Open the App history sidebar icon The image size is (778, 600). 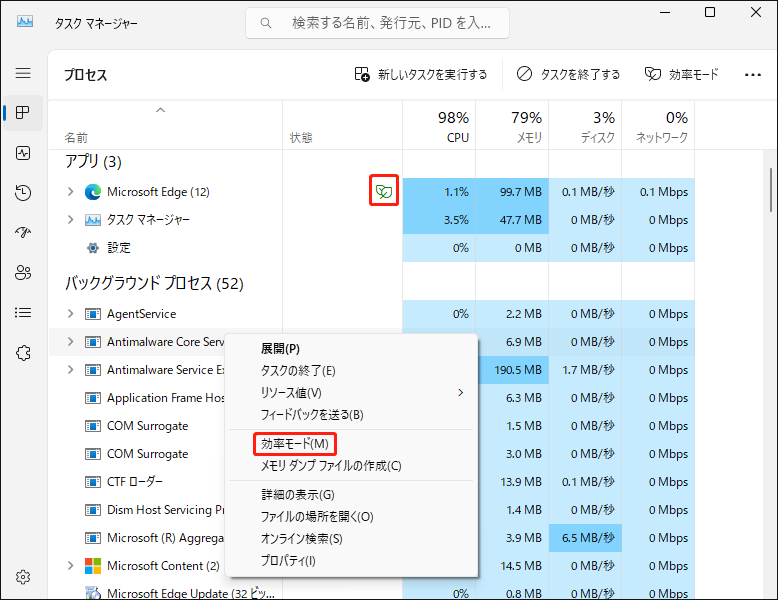click(x=23, y=193)
